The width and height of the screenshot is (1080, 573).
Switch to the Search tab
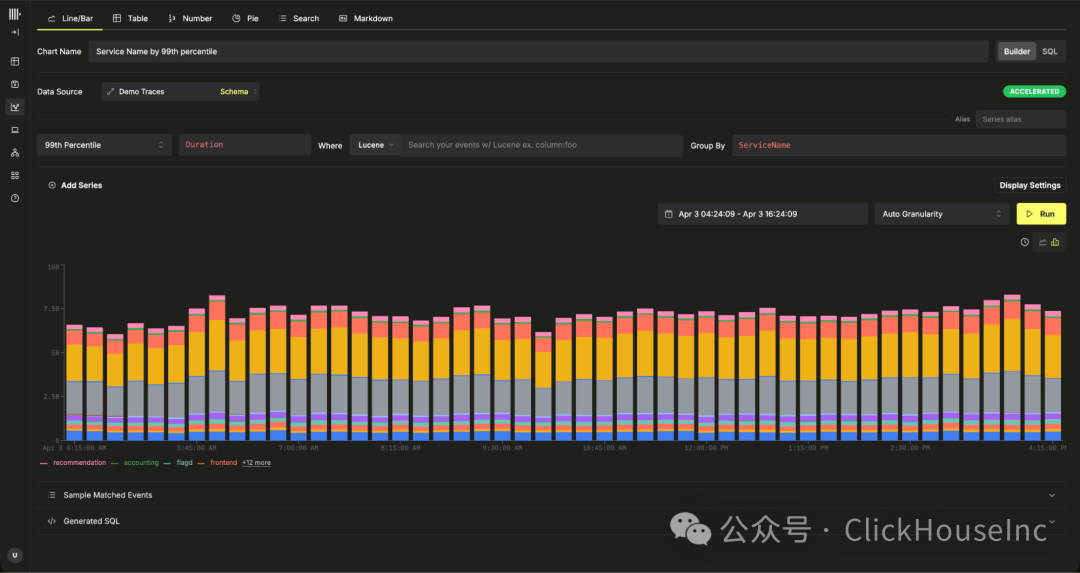tap(298, 19)
